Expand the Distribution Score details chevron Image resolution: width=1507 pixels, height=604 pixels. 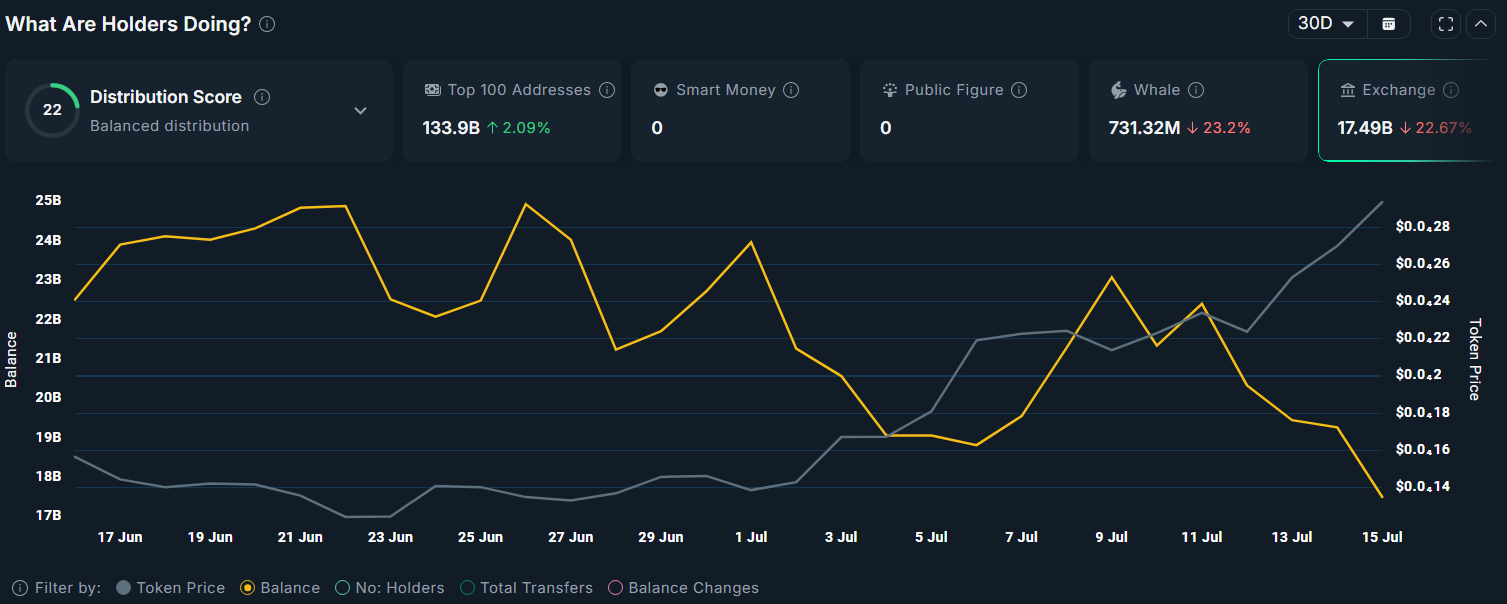(x=361, y=111)
